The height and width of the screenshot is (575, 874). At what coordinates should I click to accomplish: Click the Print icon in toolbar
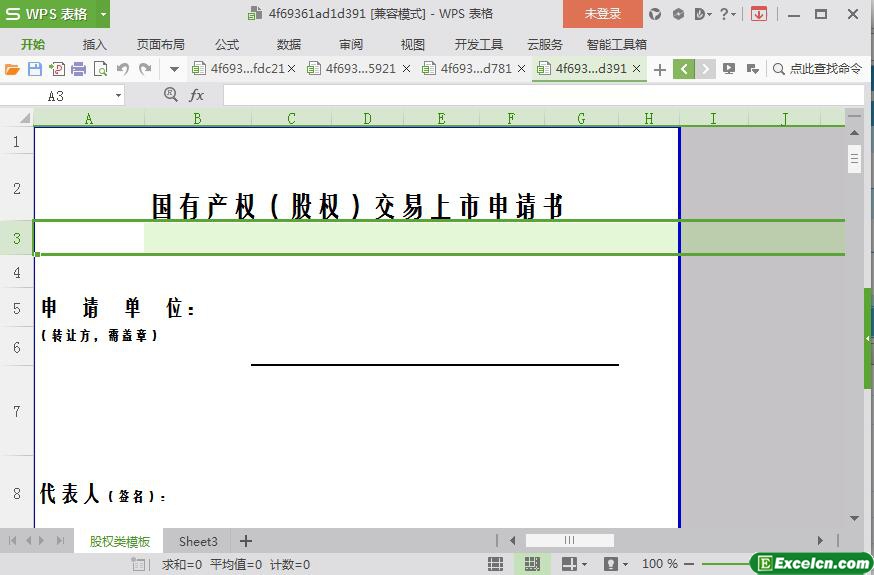(x=78, y=69)
